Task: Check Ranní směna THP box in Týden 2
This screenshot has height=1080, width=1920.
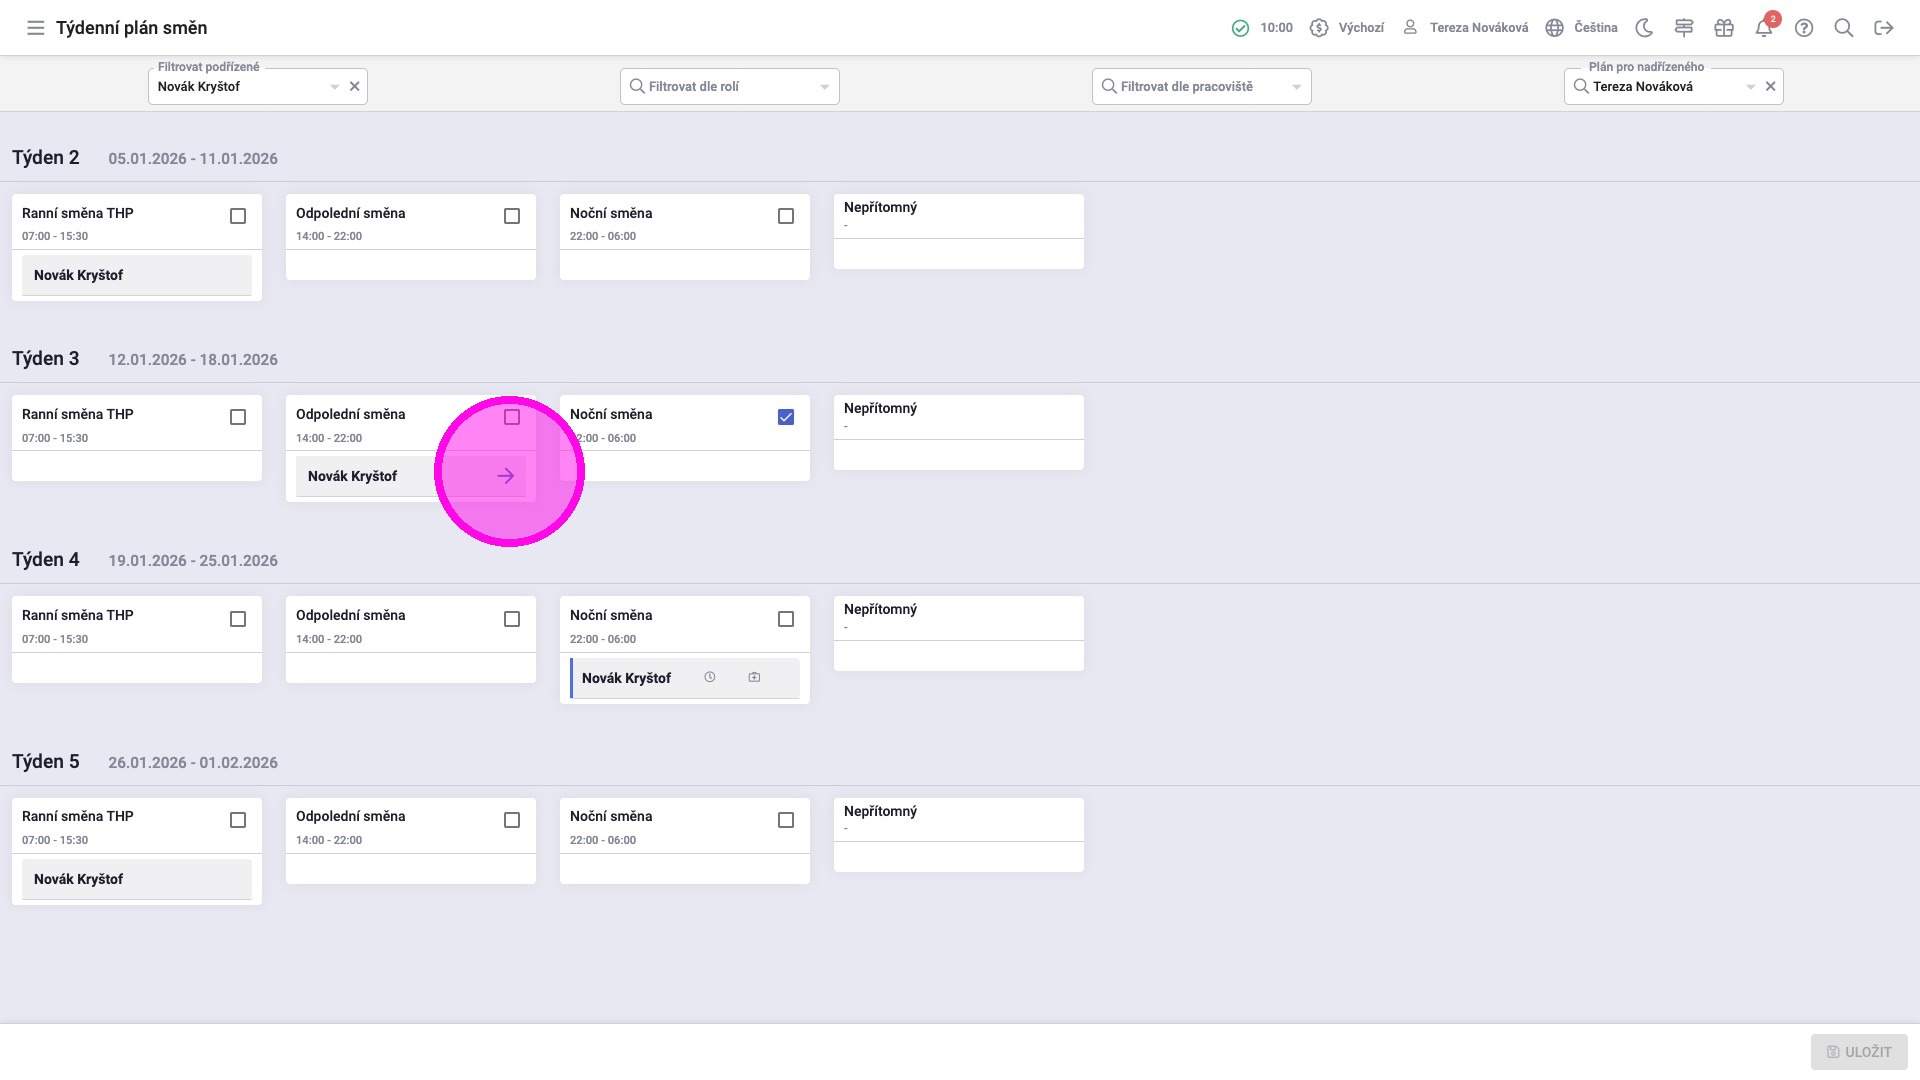Action: pyautogui.click(x=238, y=216)
